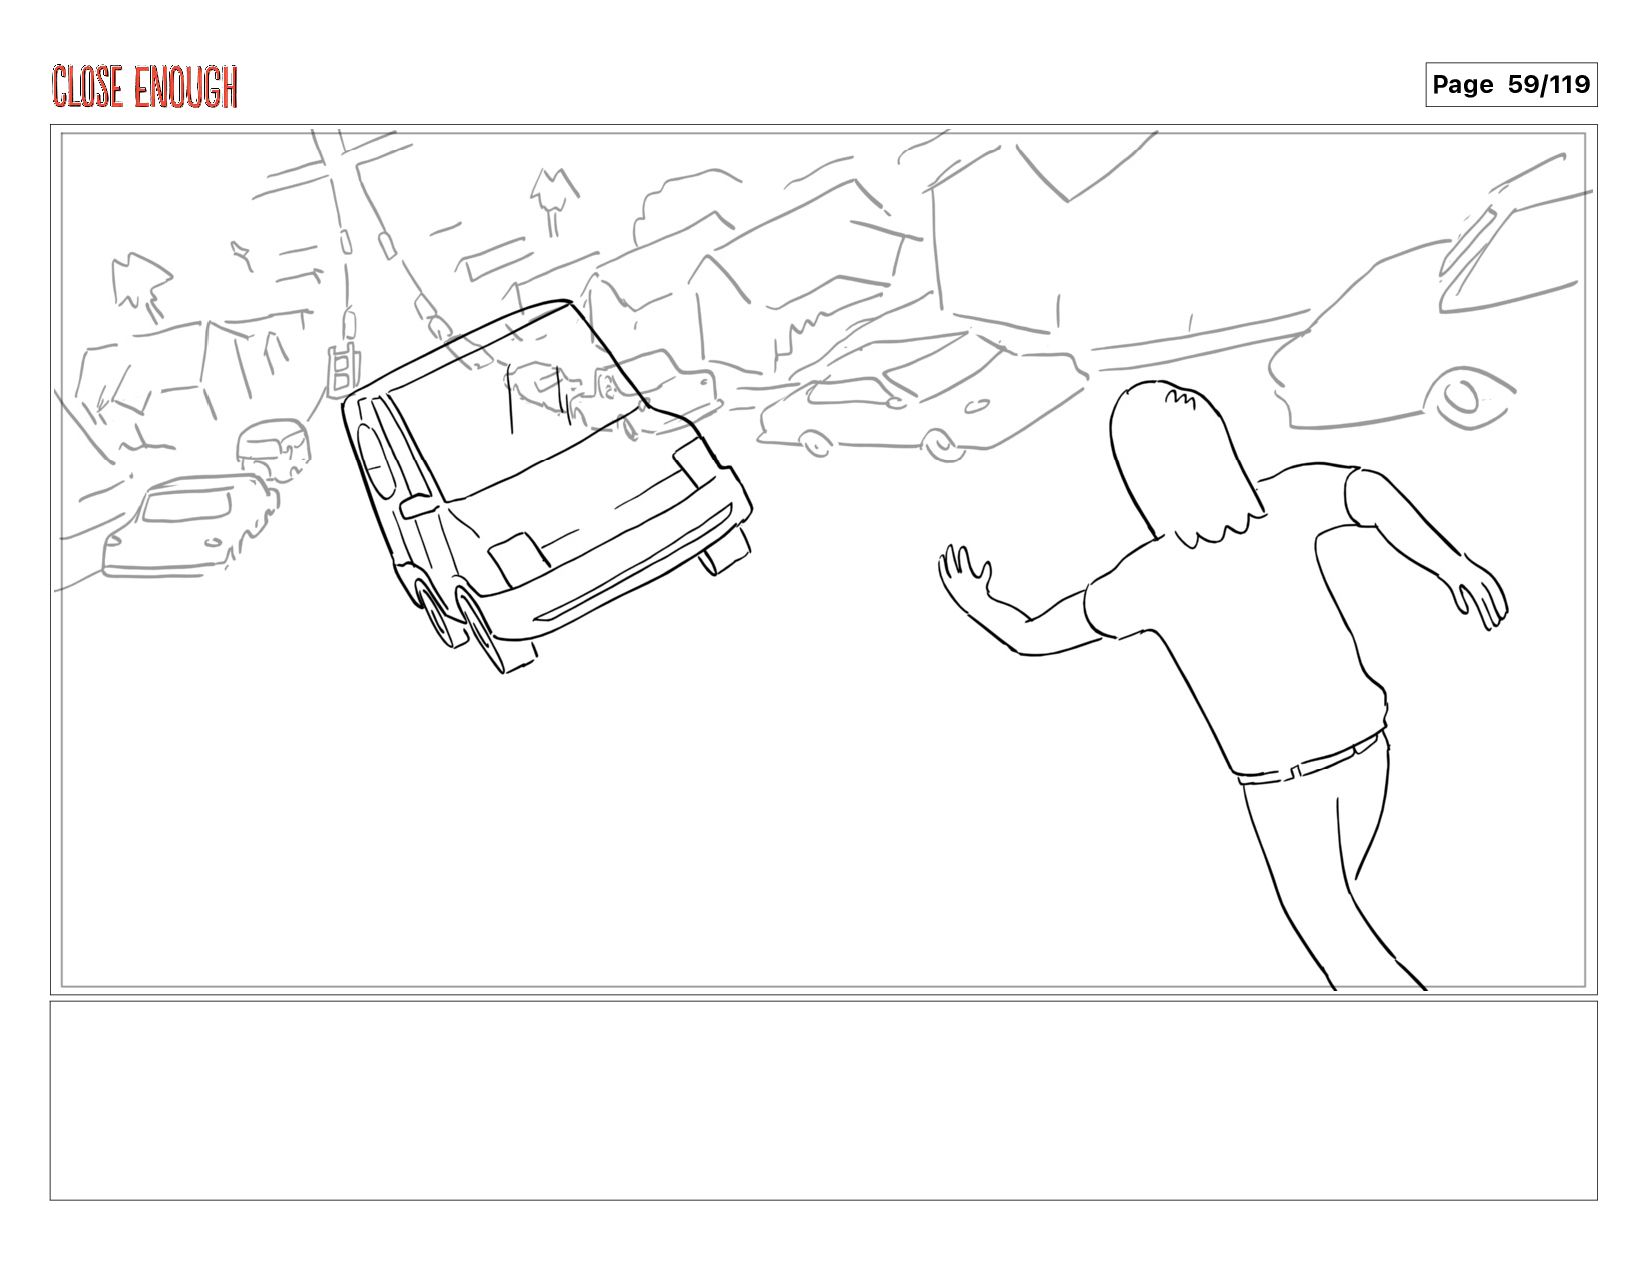Click the storyboard panel thumbnail with flying car
The image size is (1650, 1275).
pos(824,560)
